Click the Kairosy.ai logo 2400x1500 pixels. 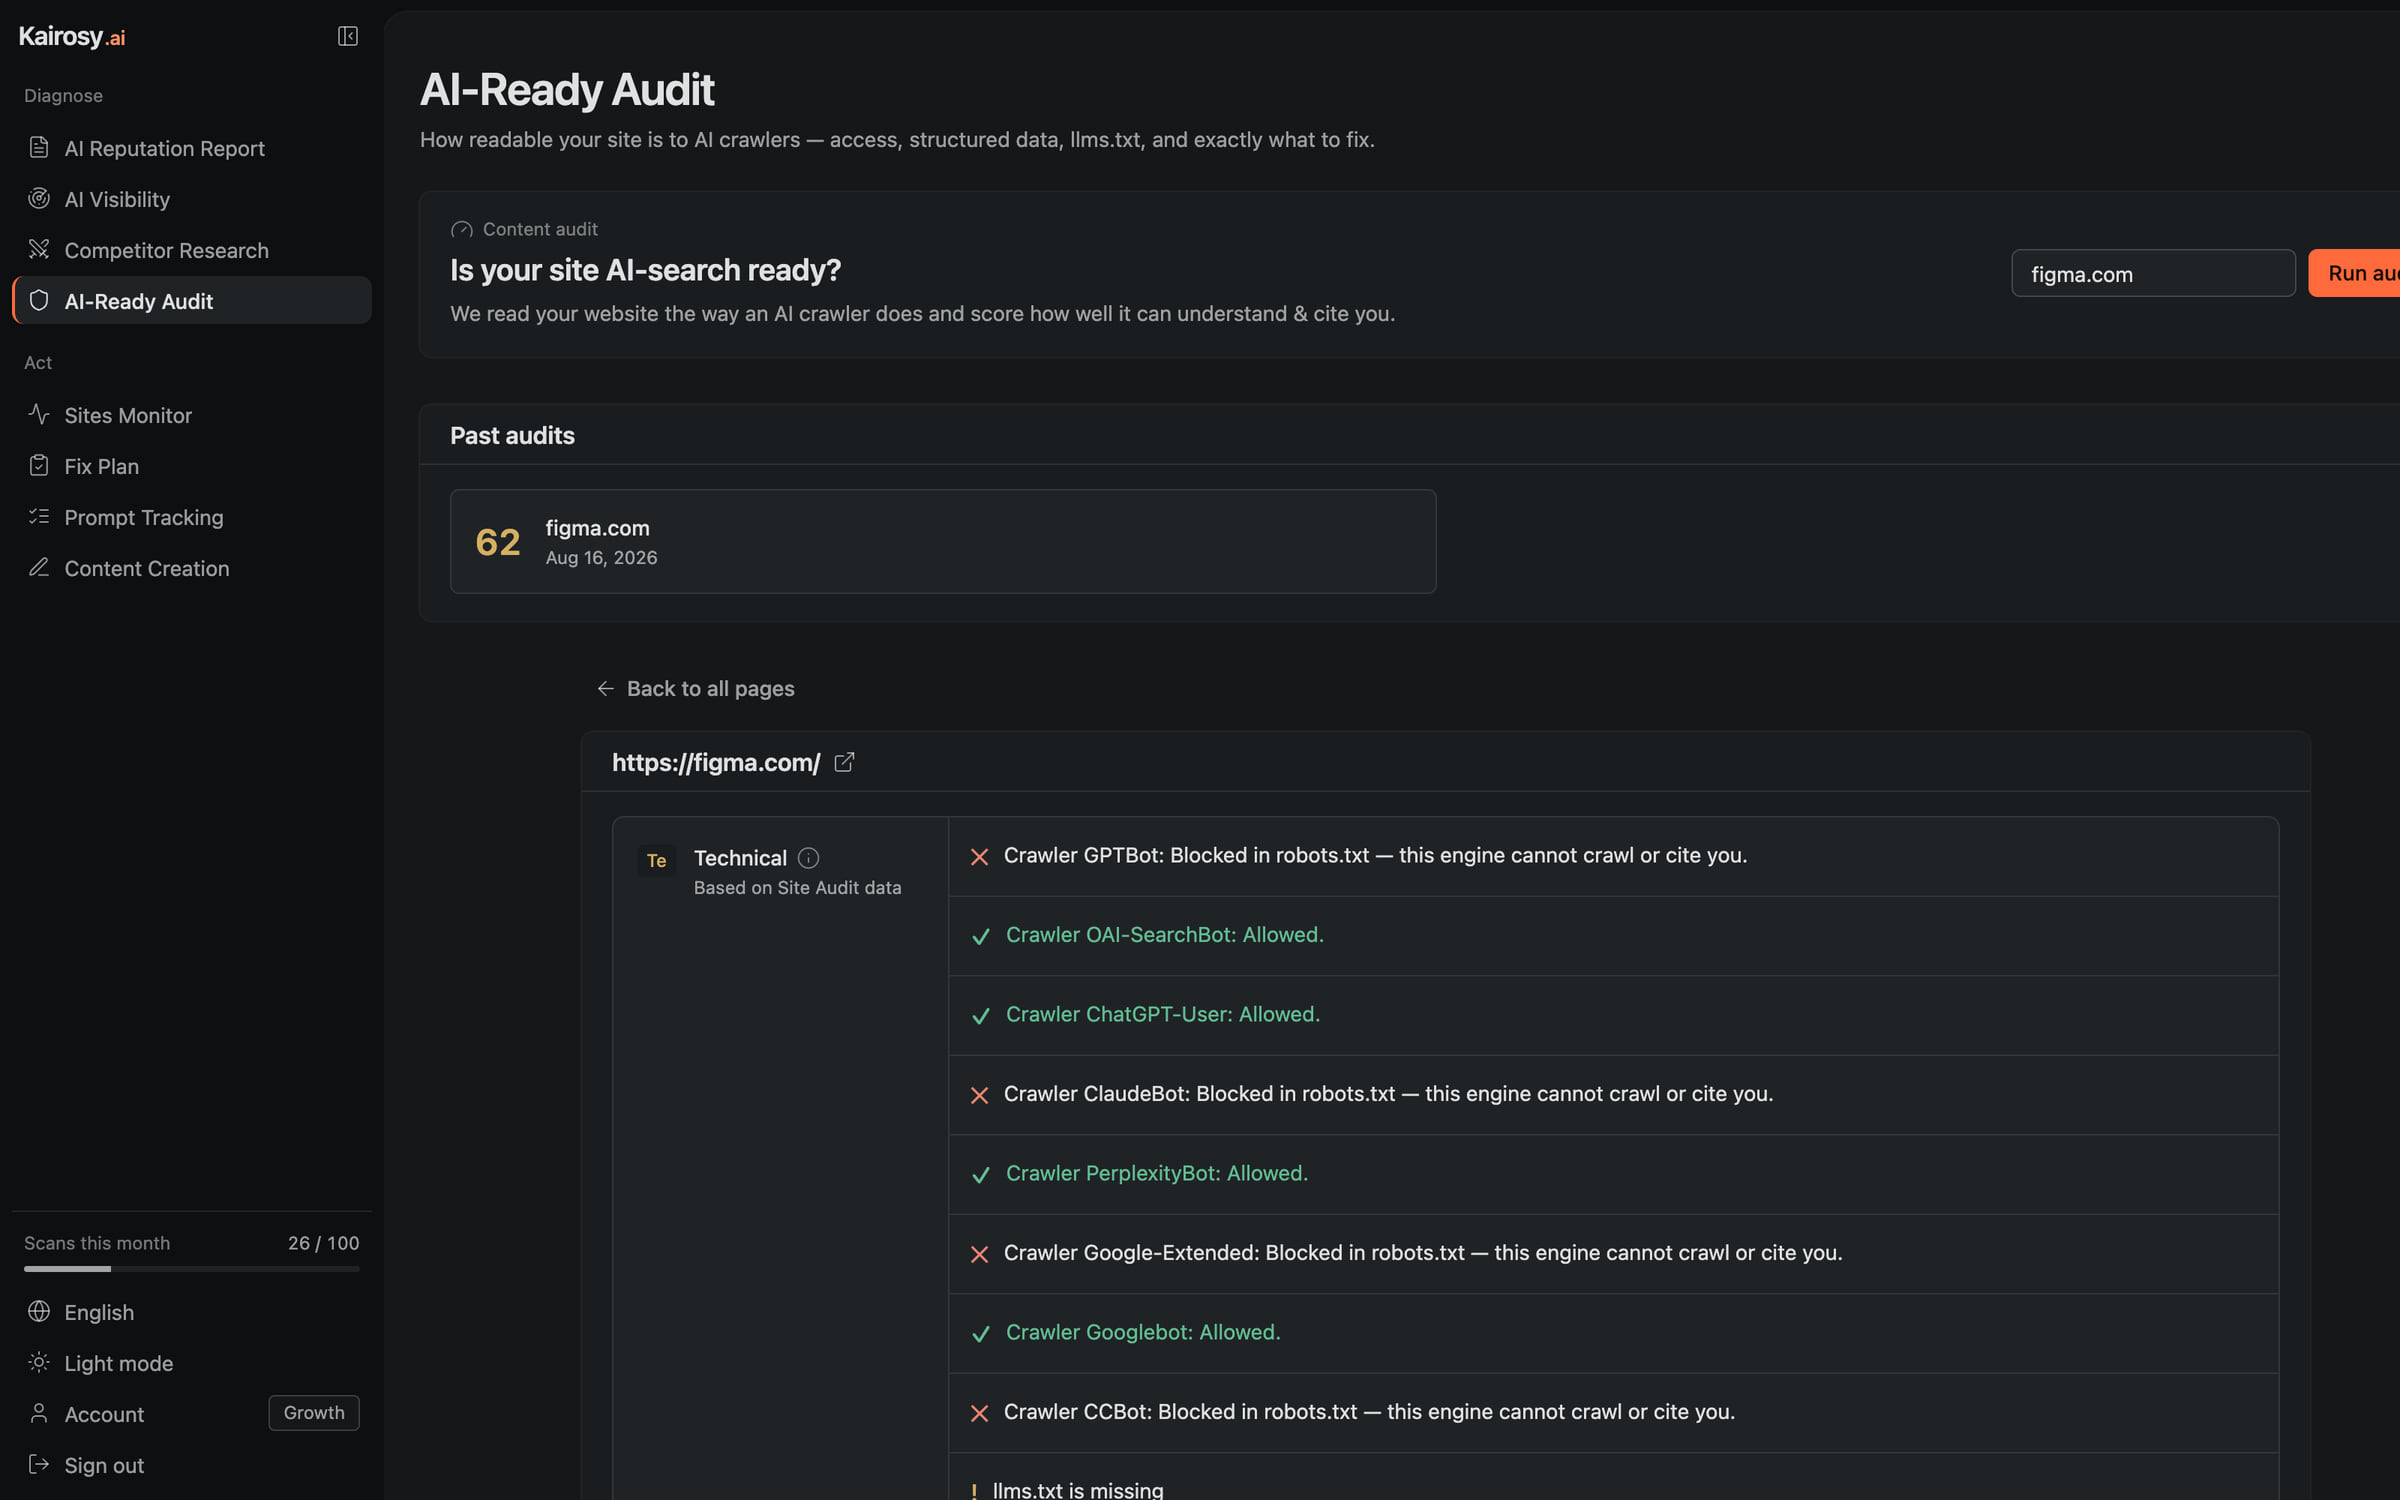pos(72,36)
